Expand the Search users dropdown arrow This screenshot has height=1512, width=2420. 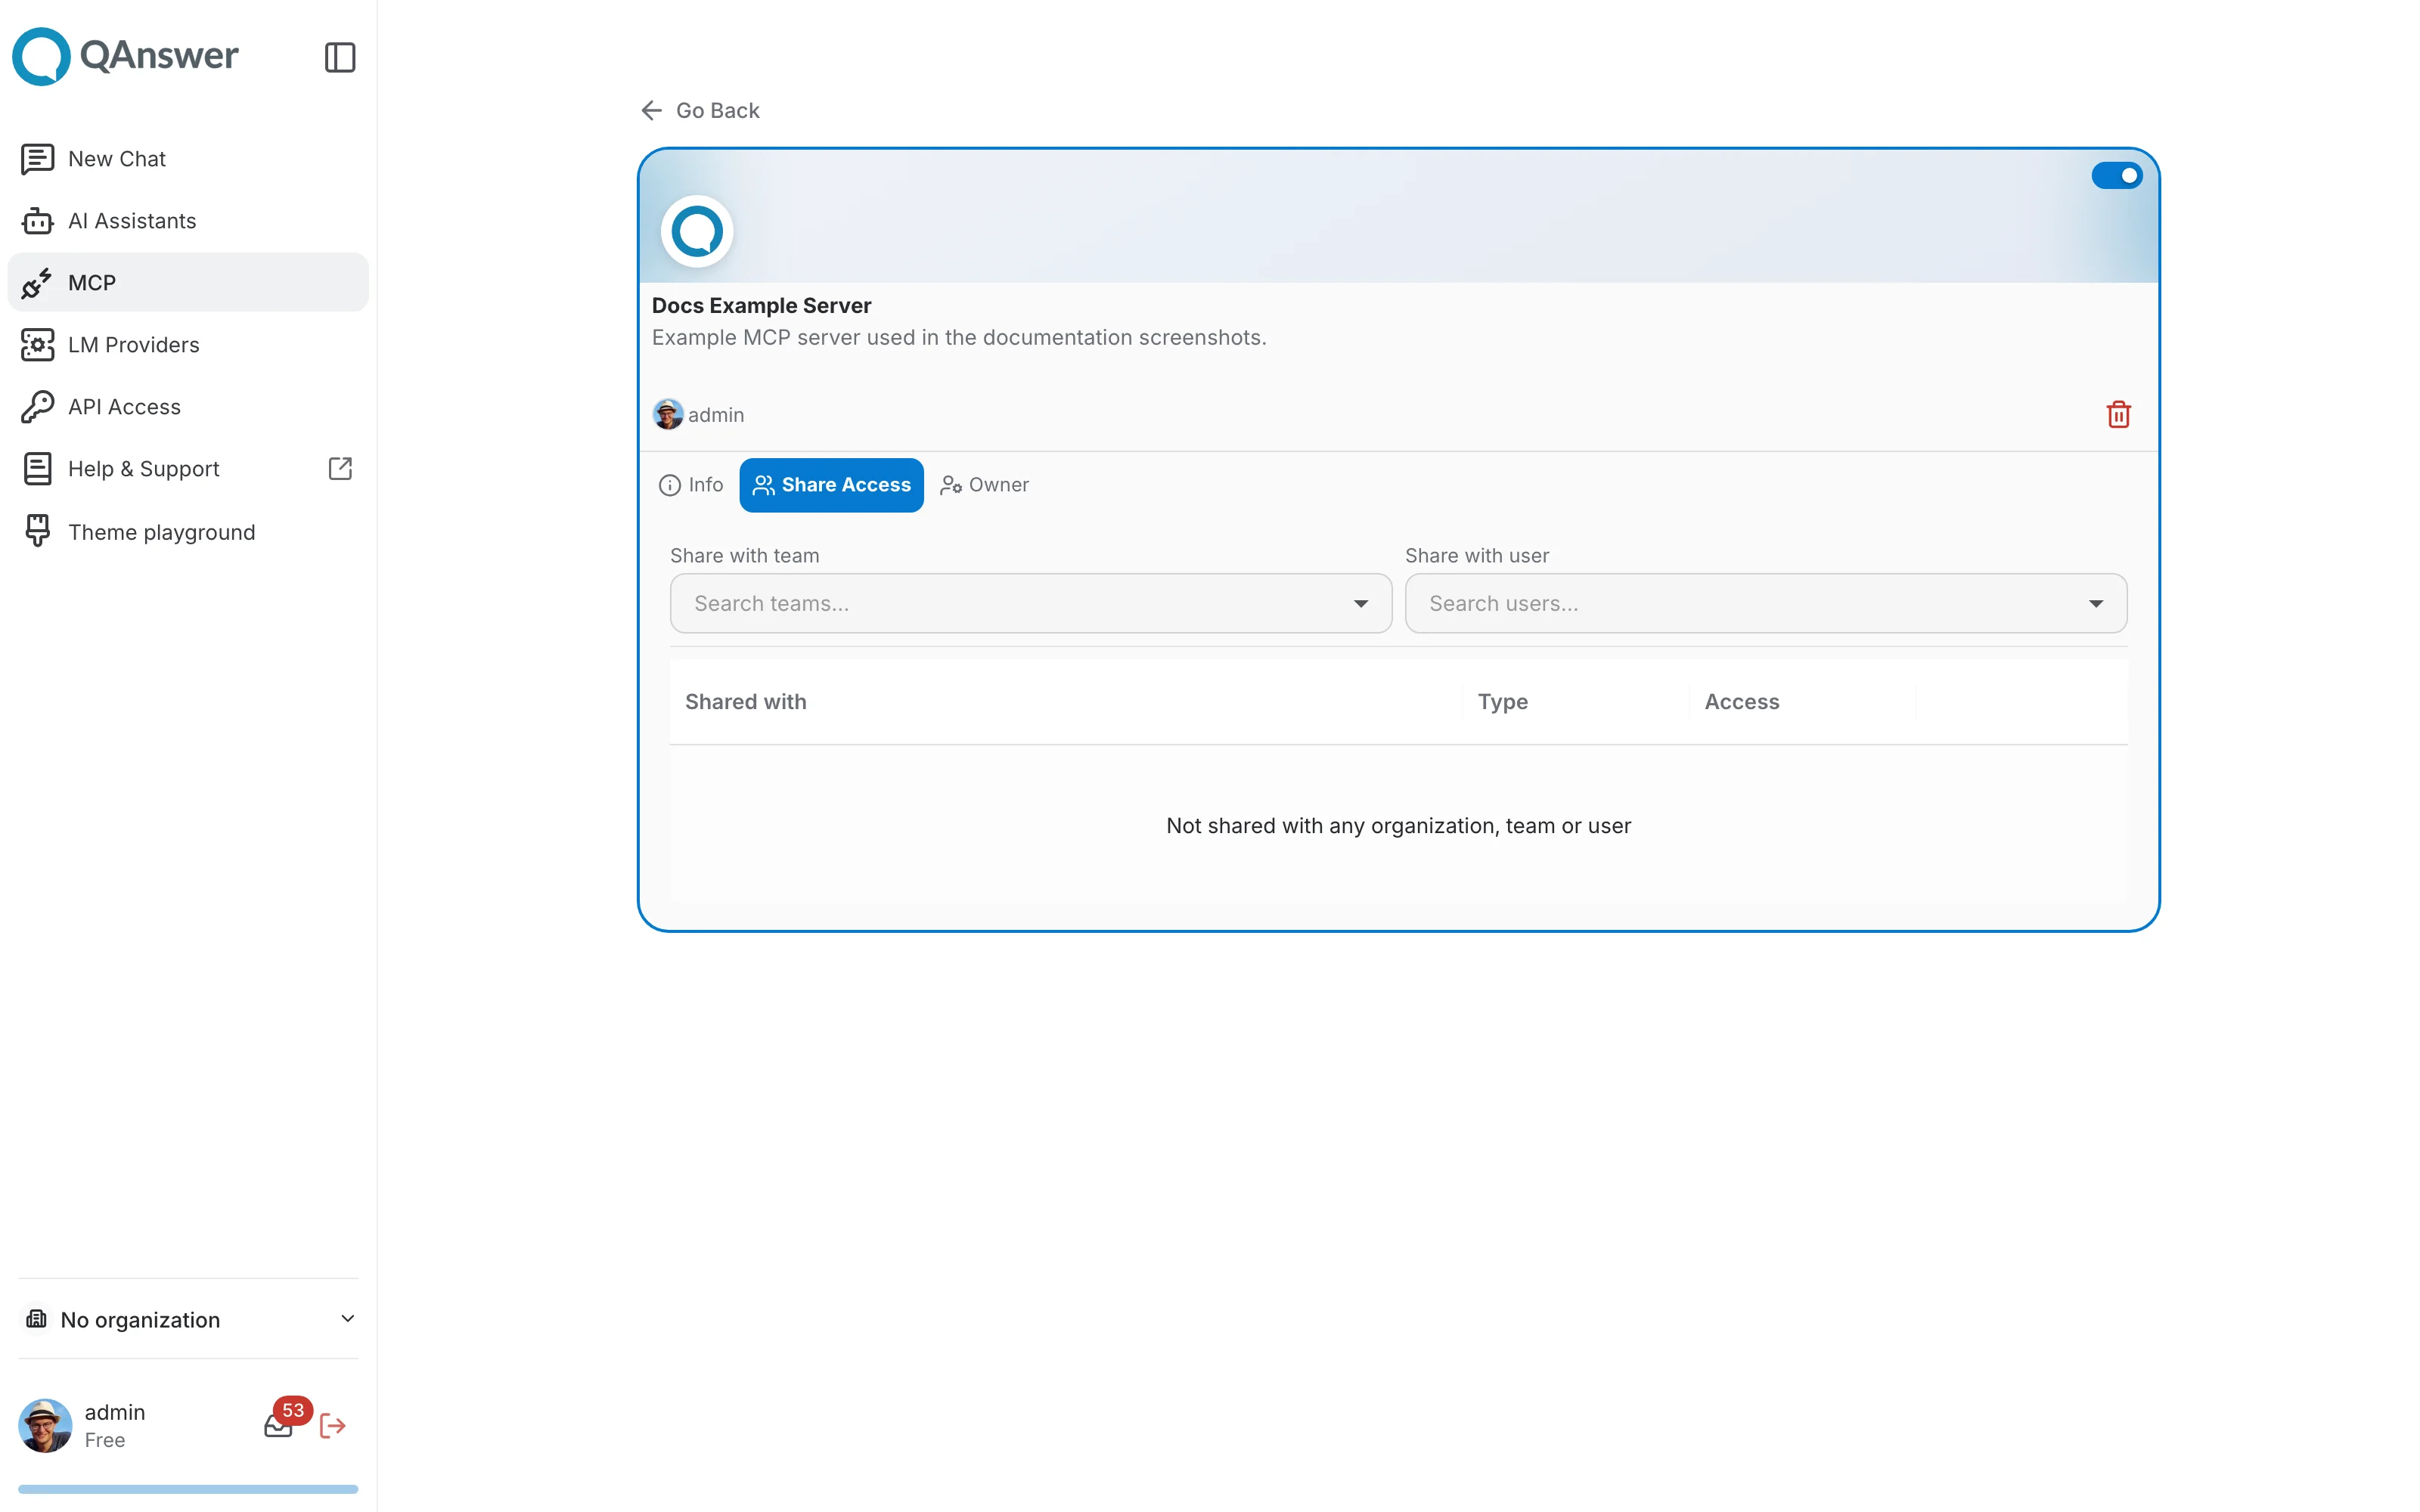(2096, 603)
